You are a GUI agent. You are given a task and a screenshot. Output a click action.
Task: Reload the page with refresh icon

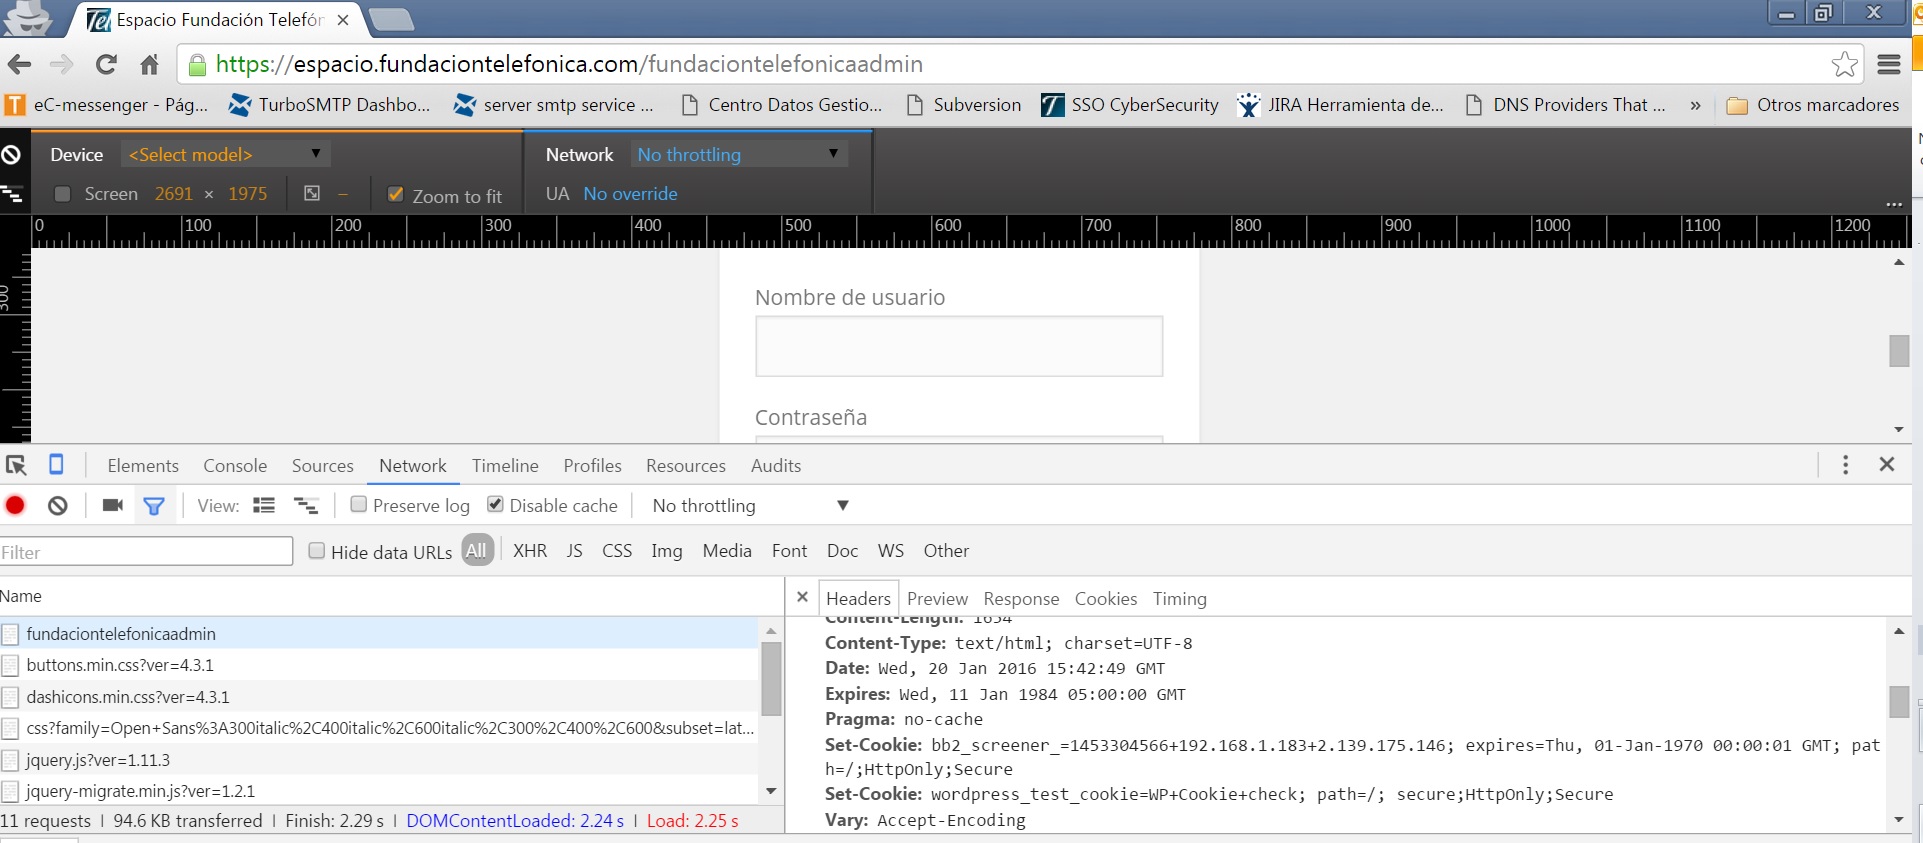[x=106, y=65]
